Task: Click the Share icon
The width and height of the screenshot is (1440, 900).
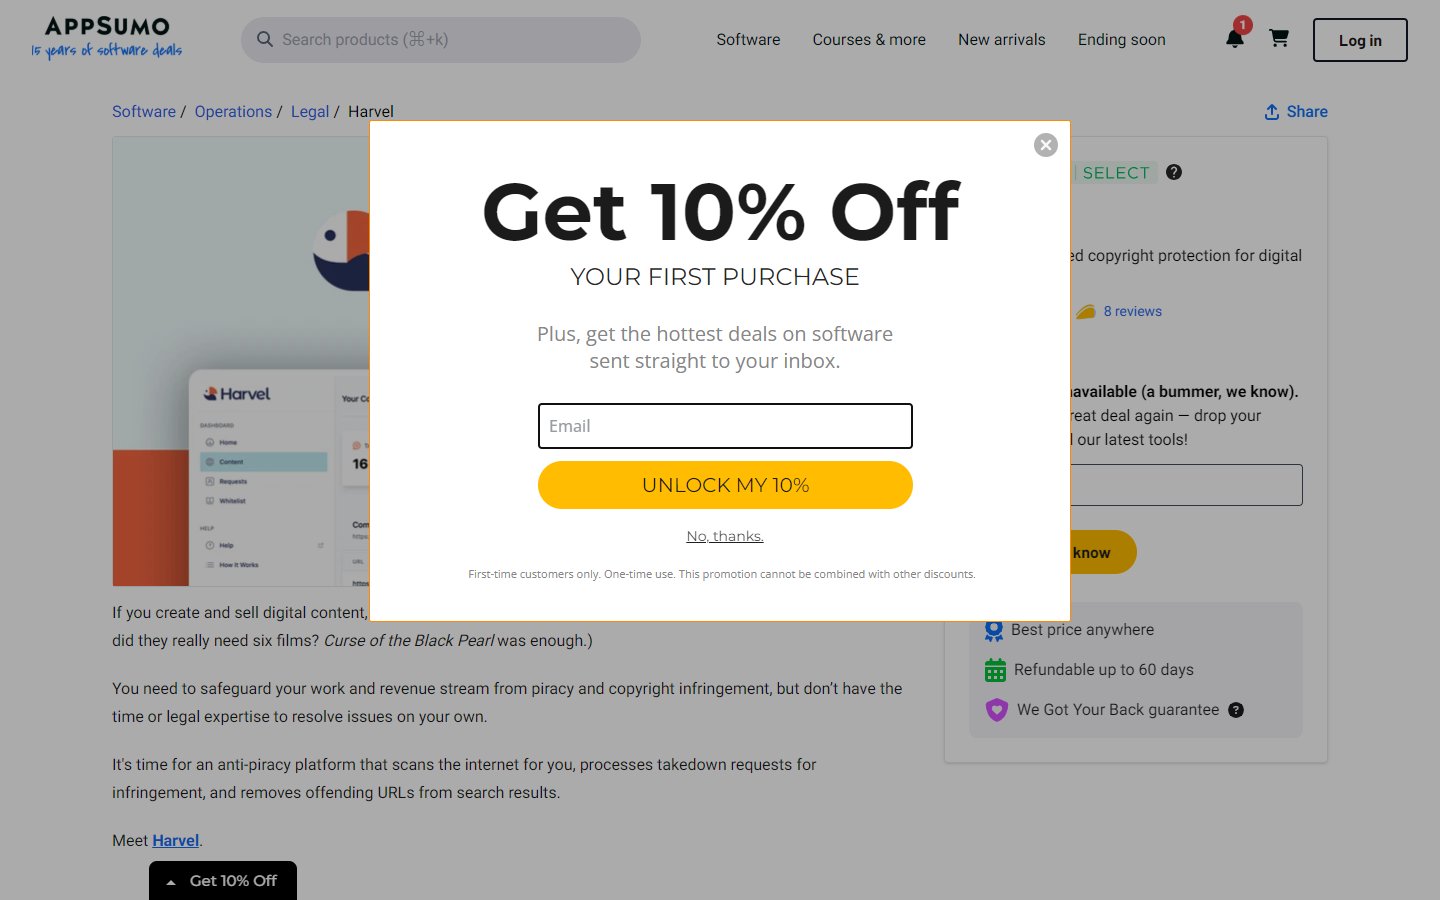Action: (x=1271, y=112)
